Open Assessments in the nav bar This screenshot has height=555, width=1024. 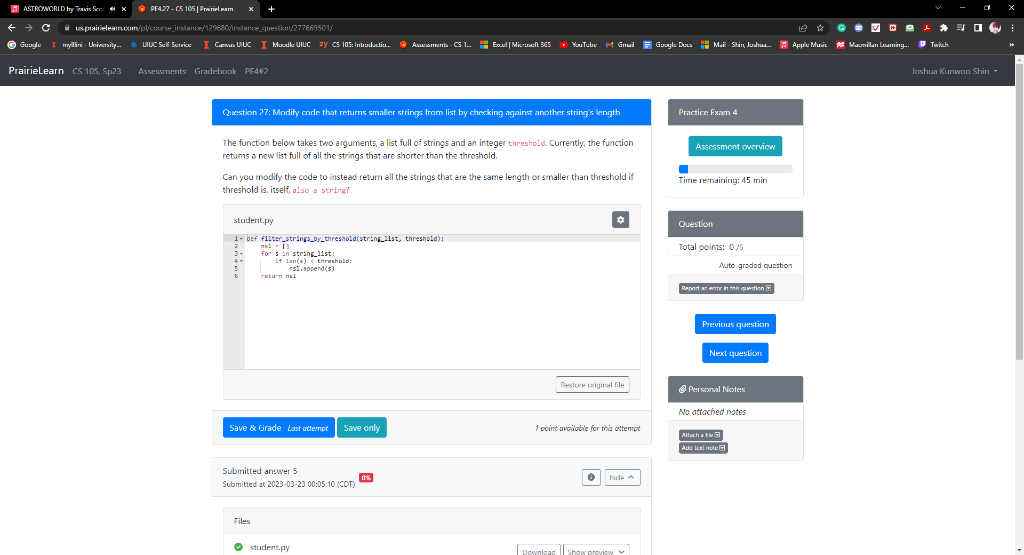click(x=162, y=71)
